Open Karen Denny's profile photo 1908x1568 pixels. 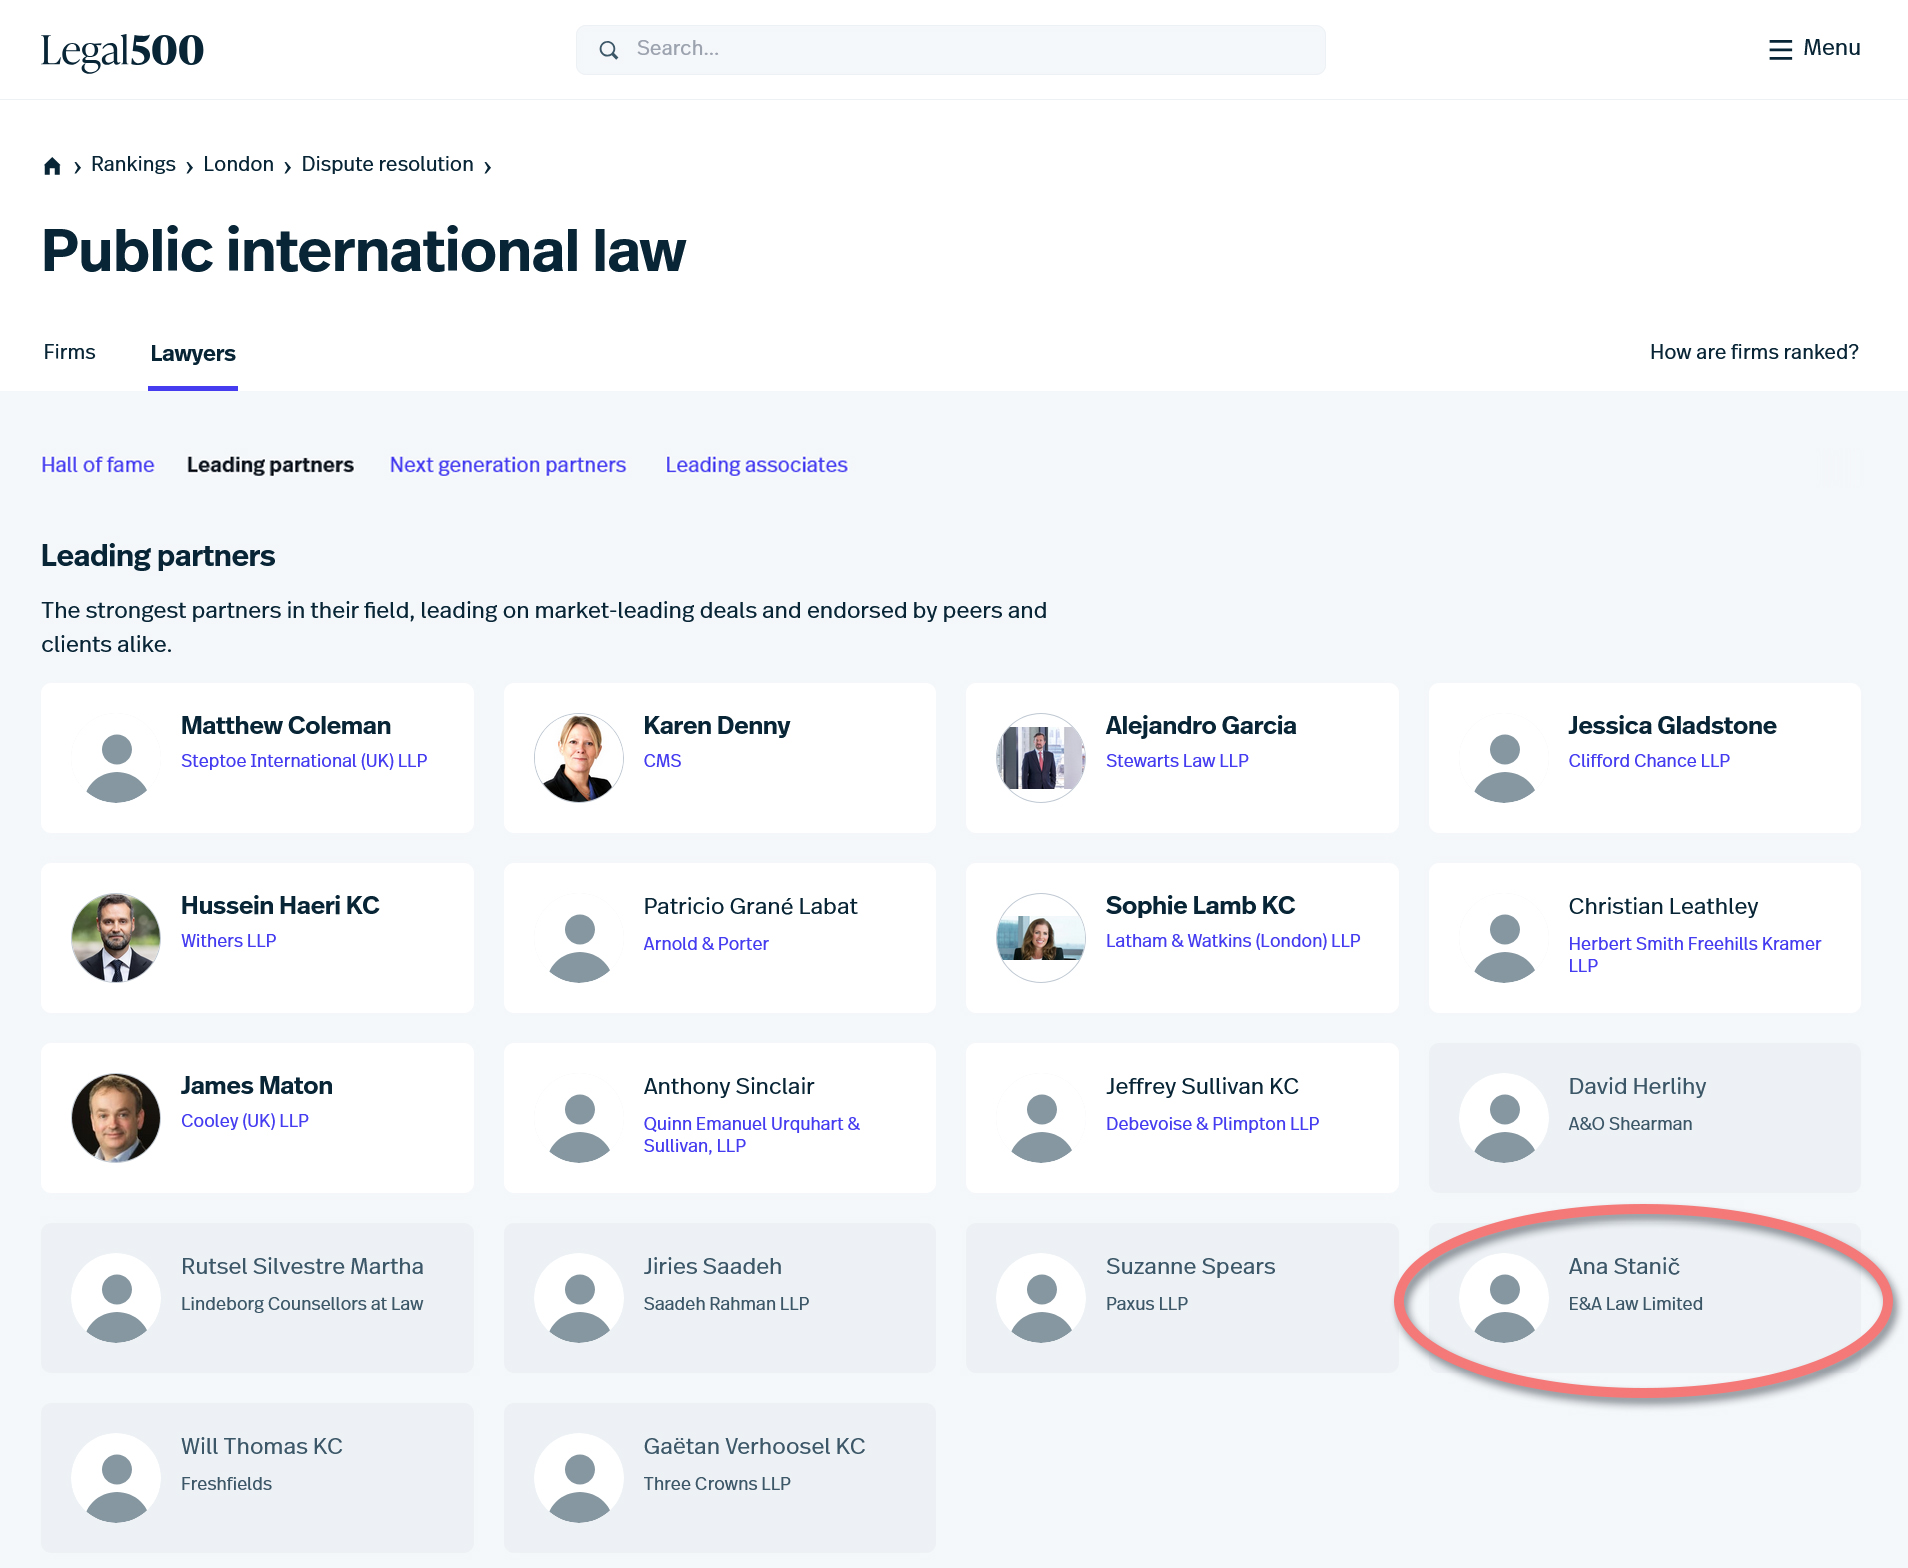[x=579, y=758]
